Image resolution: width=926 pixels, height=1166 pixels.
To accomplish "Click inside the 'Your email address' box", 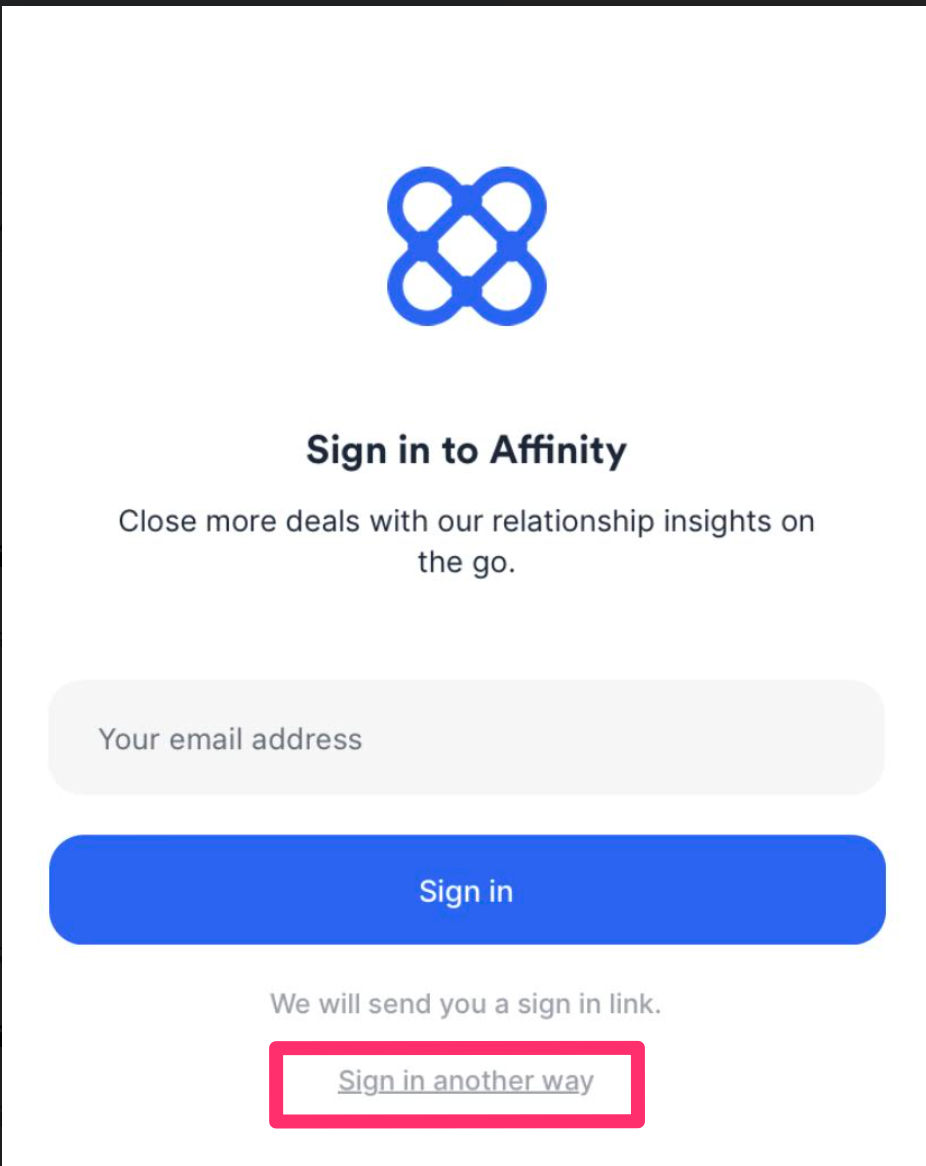I will [466, 738].
